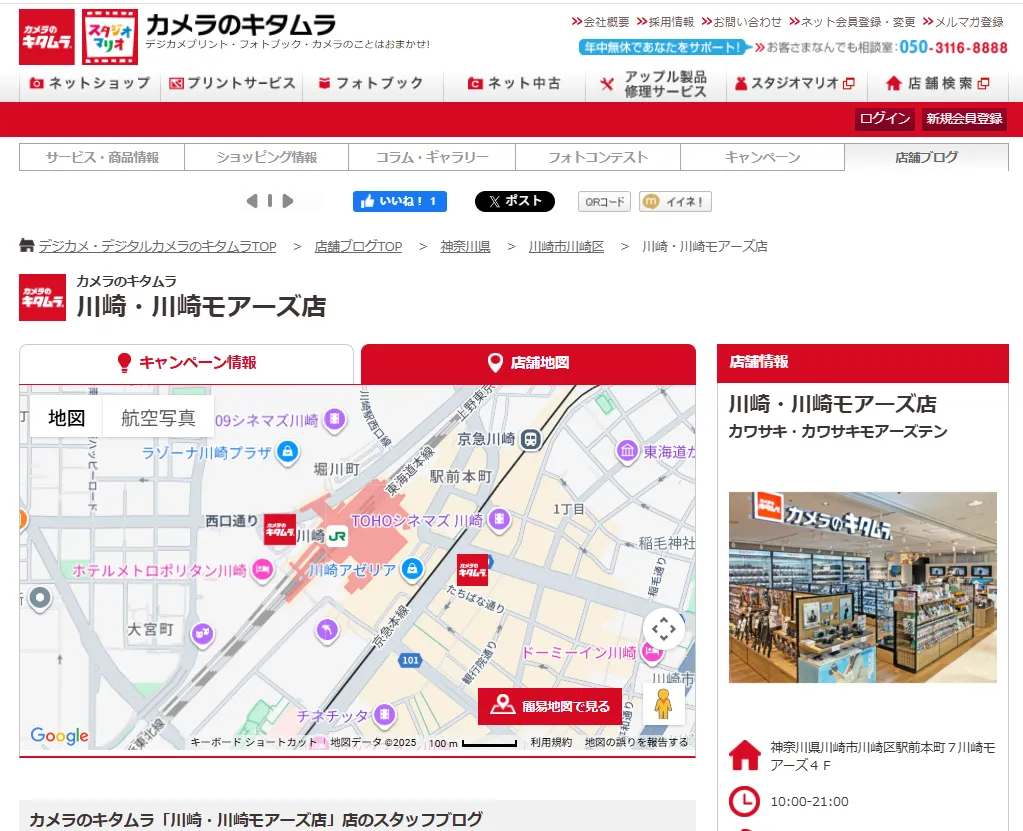Screen dimensions: 1023x831
Task: Open the キャンペーン tab in sub navigation
Action: tap(763, 157)
